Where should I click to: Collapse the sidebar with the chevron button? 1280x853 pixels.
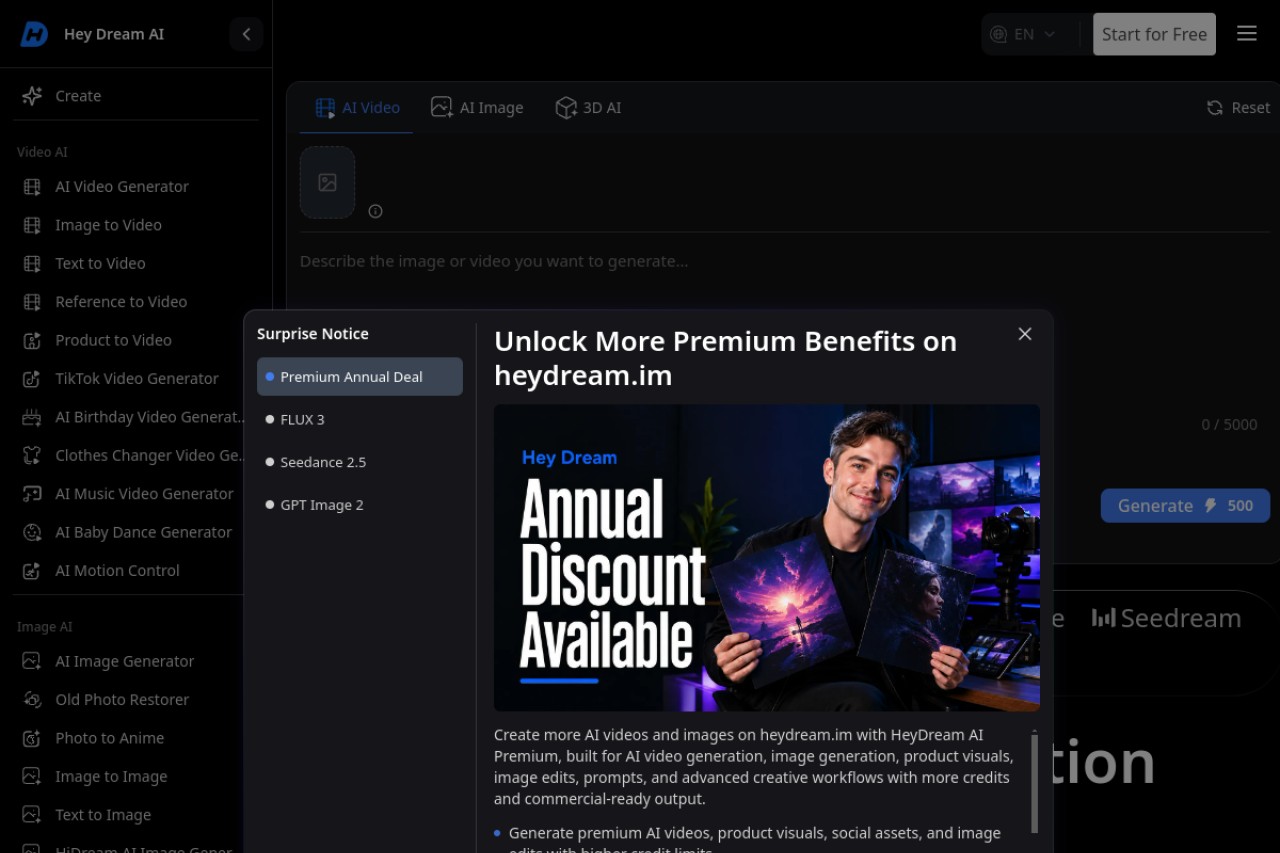tap(246, 34)
